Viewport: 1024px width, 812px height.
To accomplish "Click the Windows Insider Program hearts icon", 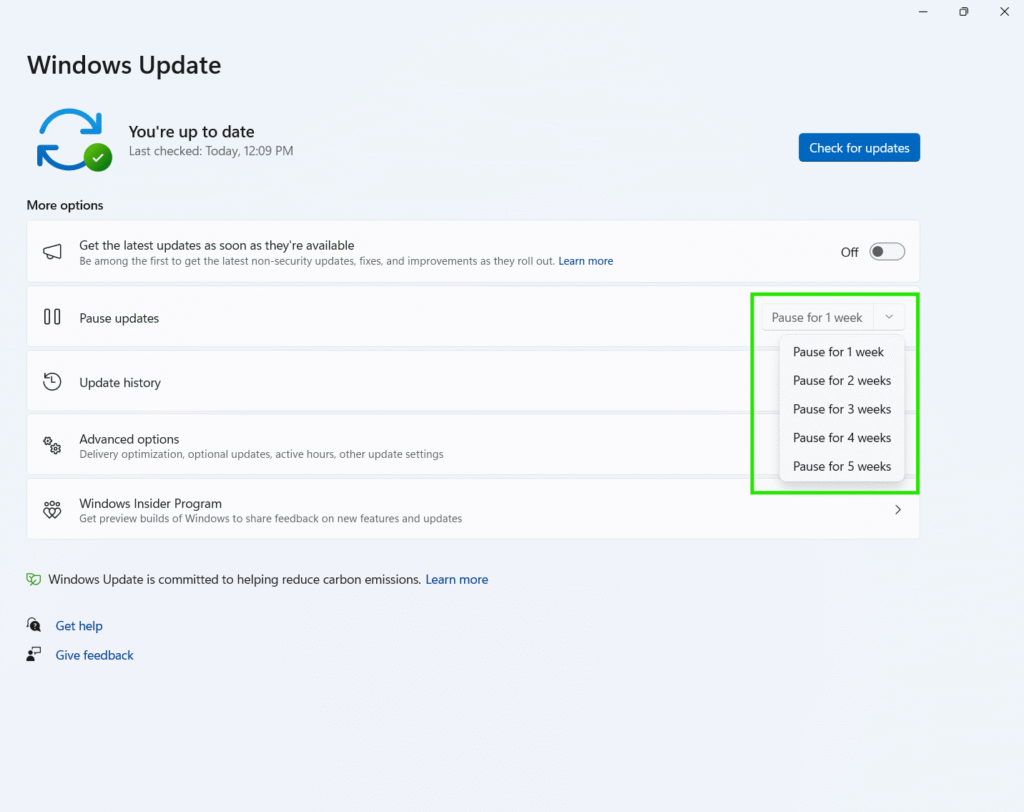I will click(x=52, y=510).
